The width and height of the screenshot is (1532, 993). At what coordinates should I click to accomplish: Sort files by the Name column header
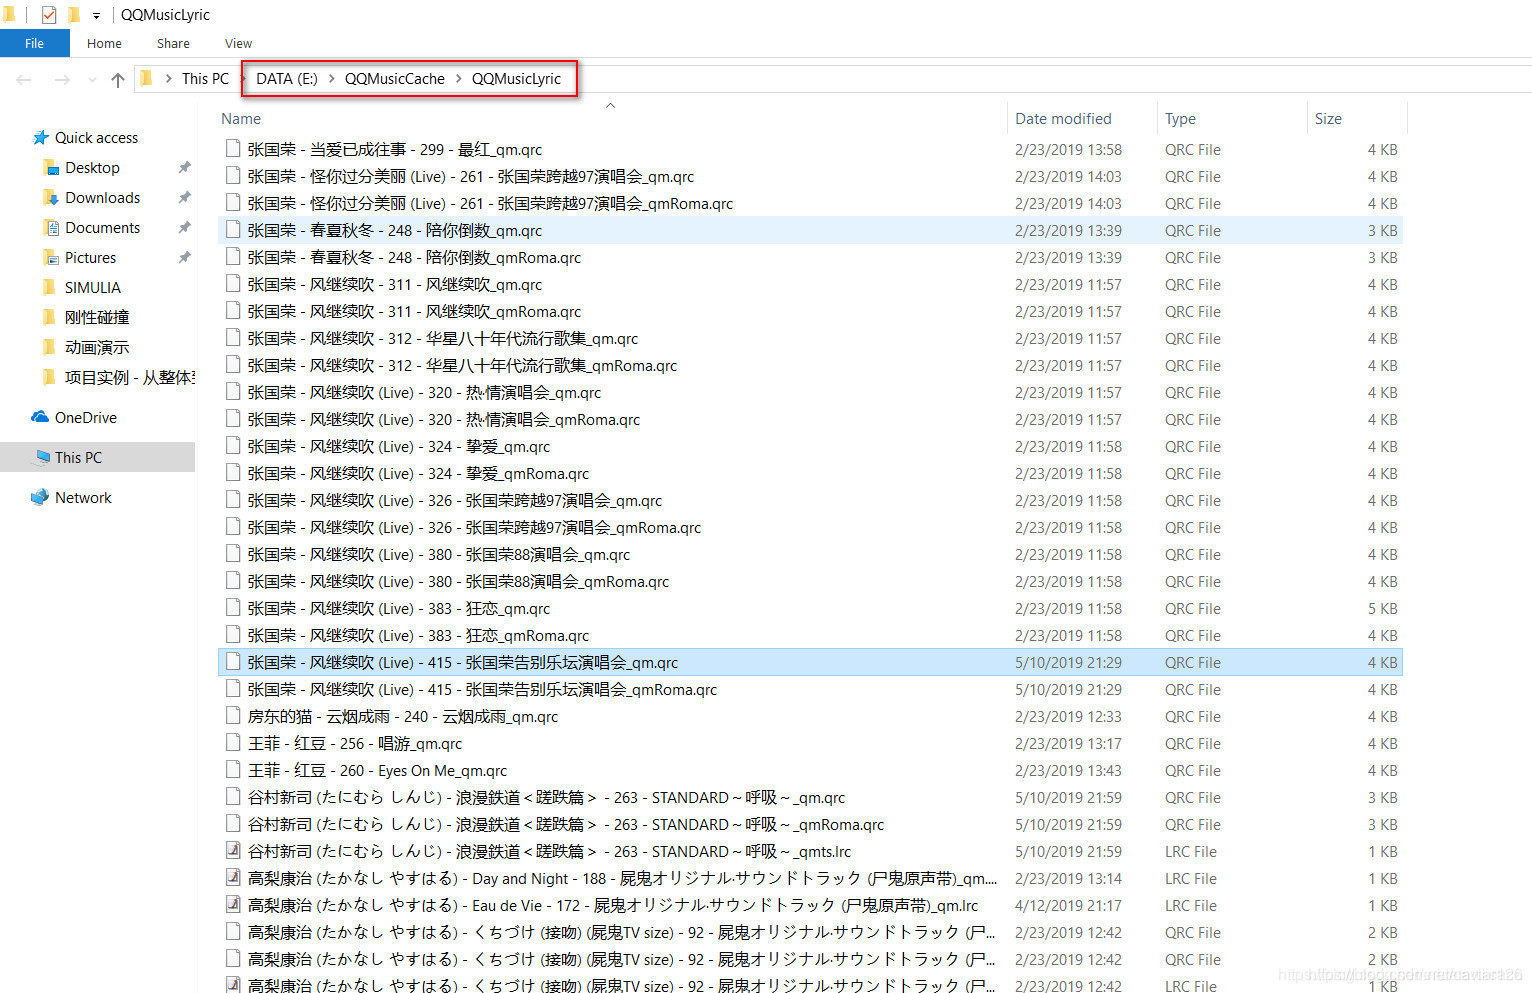(241, 118)
